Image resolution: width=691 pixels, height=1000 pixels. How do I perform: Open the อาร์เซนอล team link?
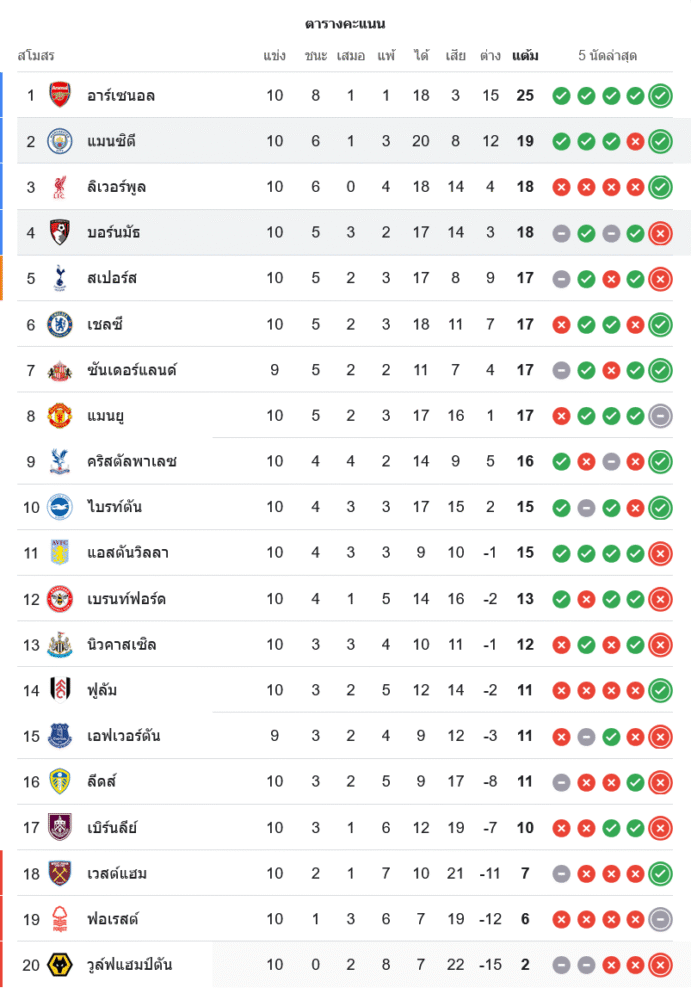click(x=121, y=96)
